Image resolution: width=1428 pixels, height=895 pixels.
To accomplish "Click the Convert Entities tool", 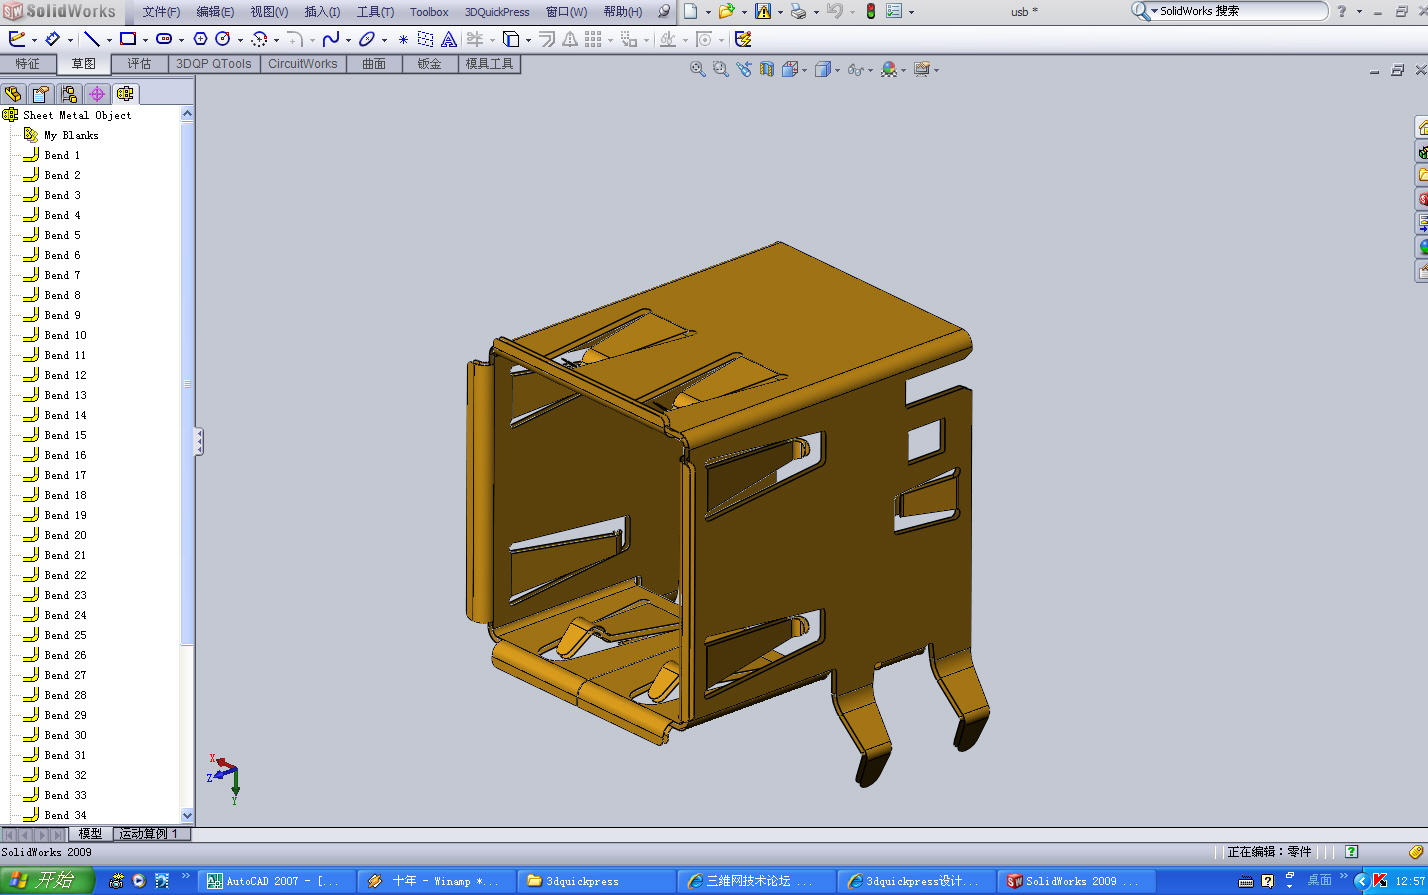I will tap(511, 39).
